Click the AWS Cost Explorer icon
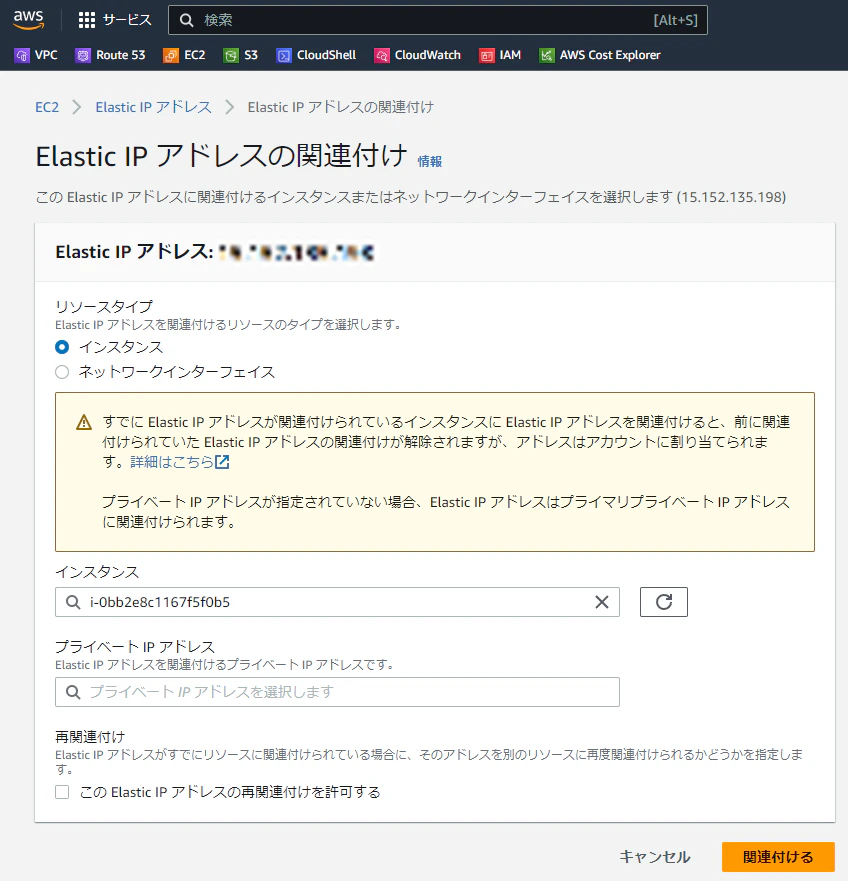Screen dimensions: 848x881 point(547,55)
